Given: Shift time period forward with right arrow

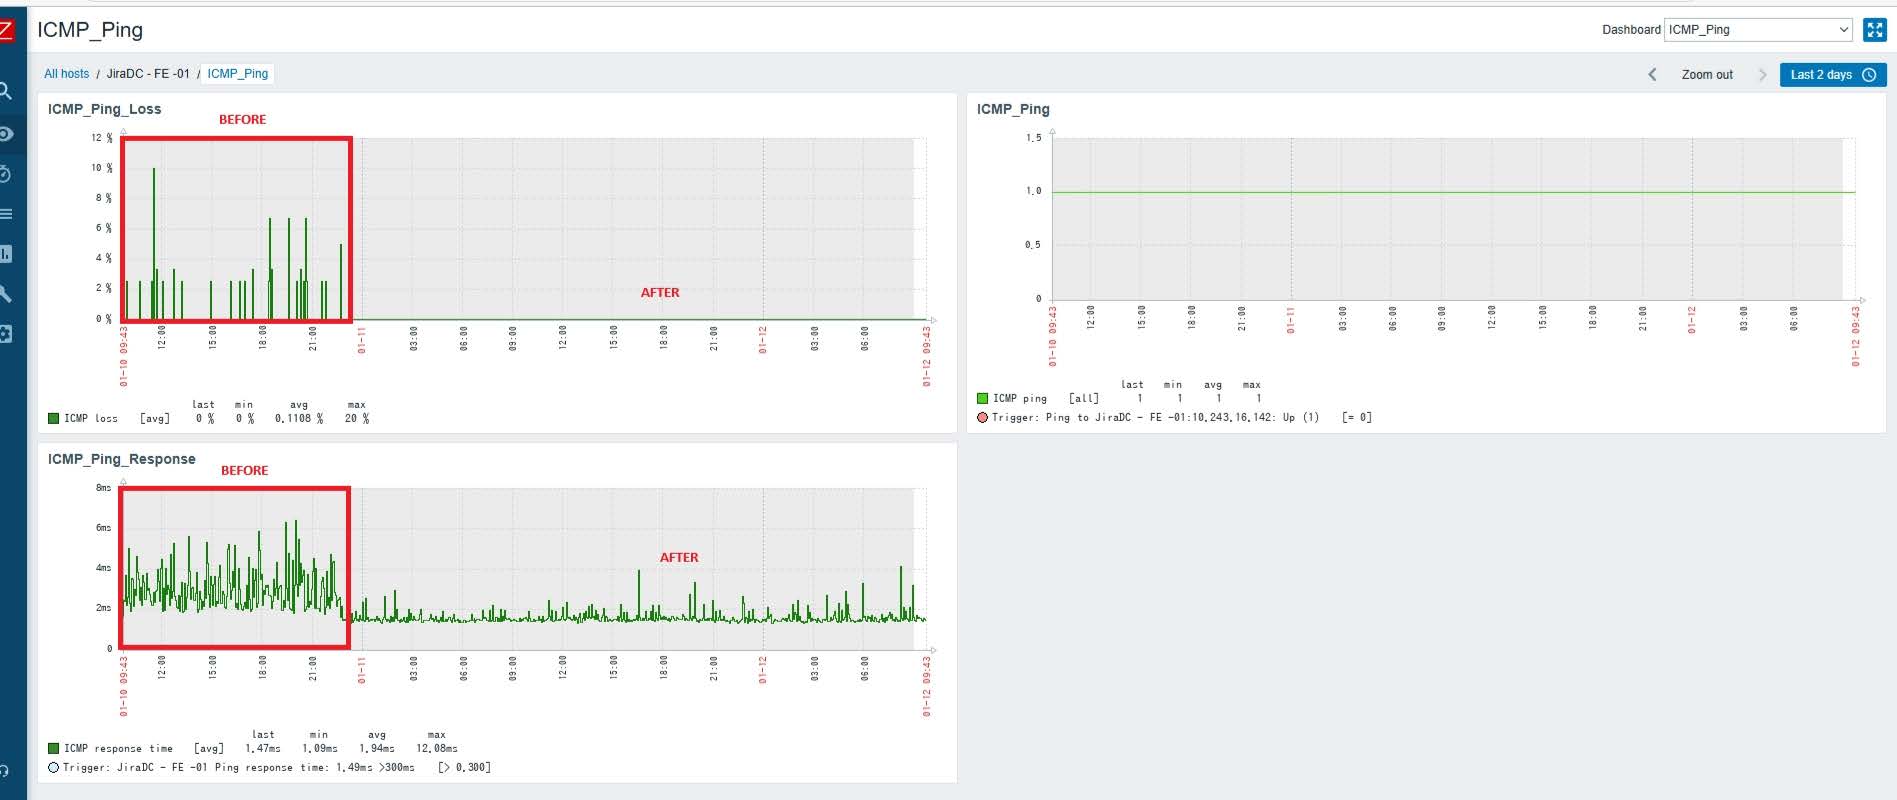Looking at the screenshot, I should click(1762, 75).
